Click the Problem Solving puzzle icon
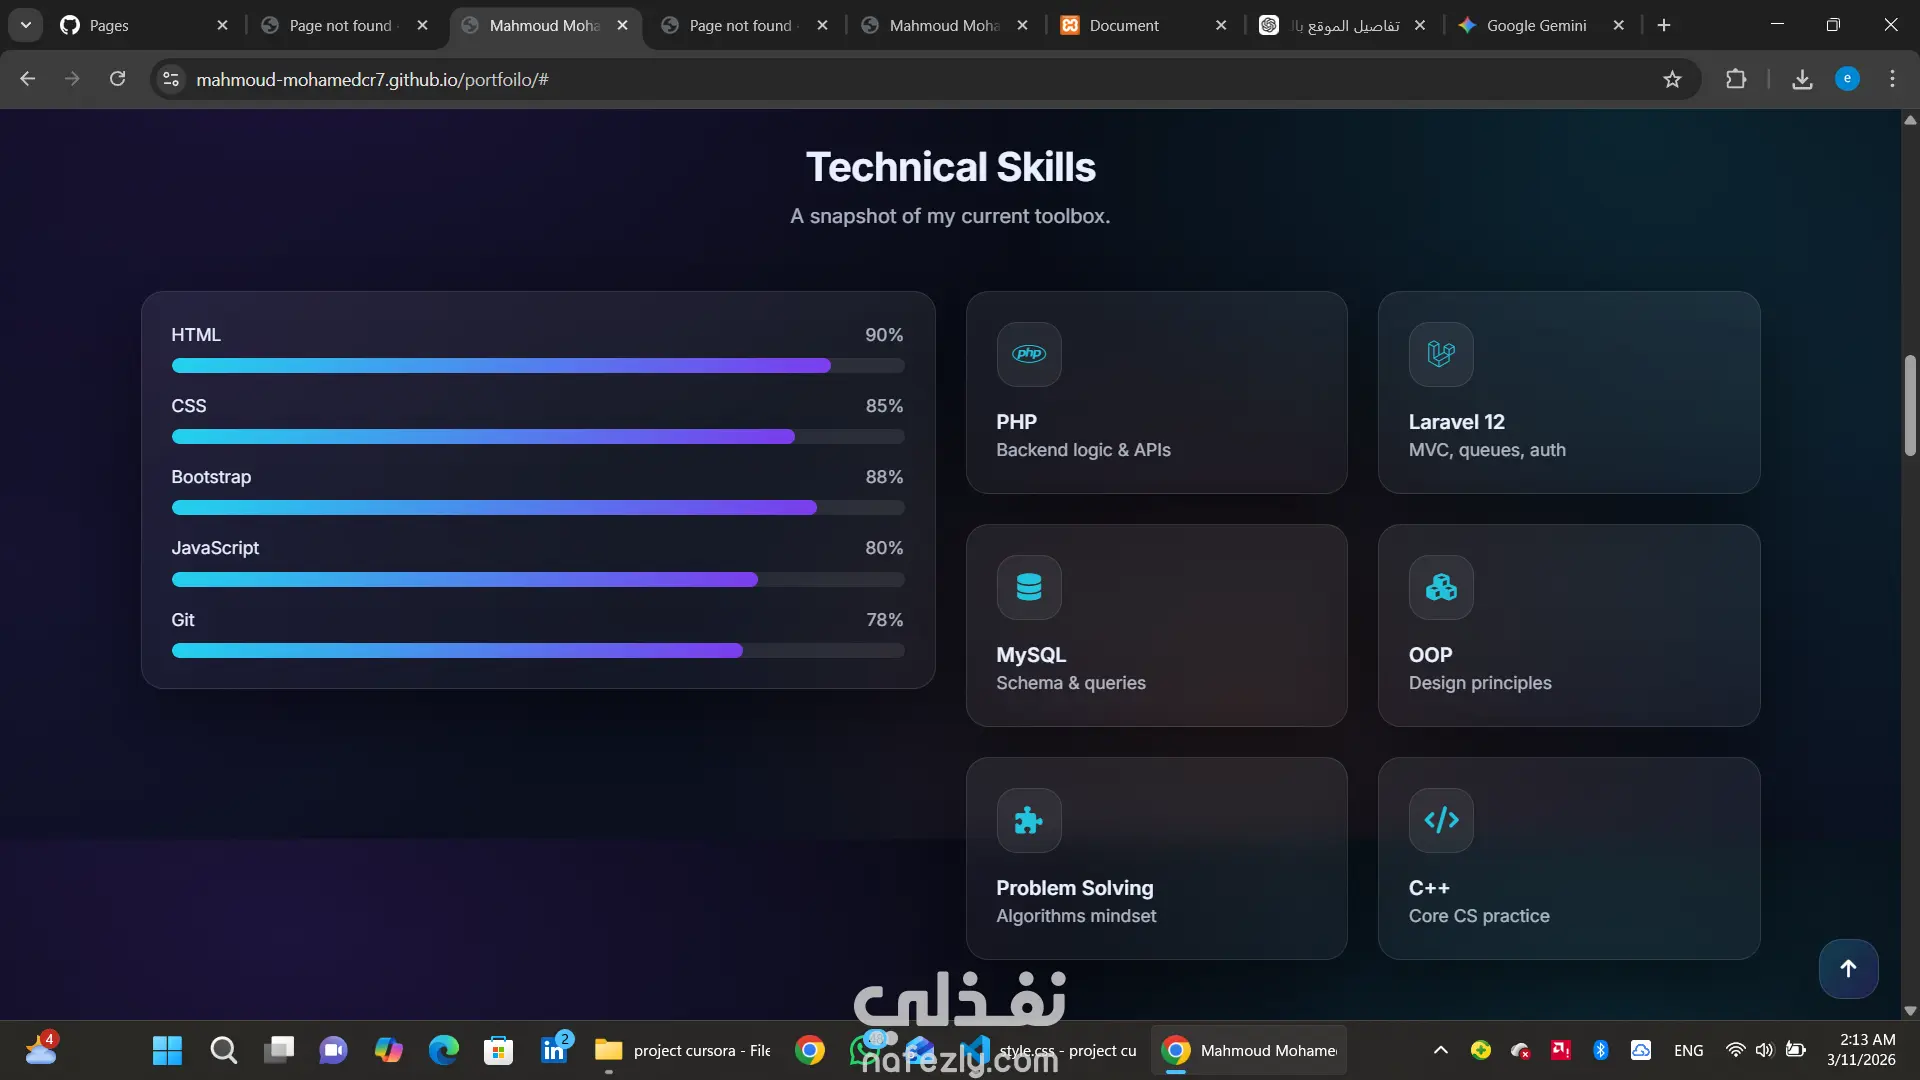Viewport: 1920px width, 1080px height. pyautogui.click(x=1028, y=820)
